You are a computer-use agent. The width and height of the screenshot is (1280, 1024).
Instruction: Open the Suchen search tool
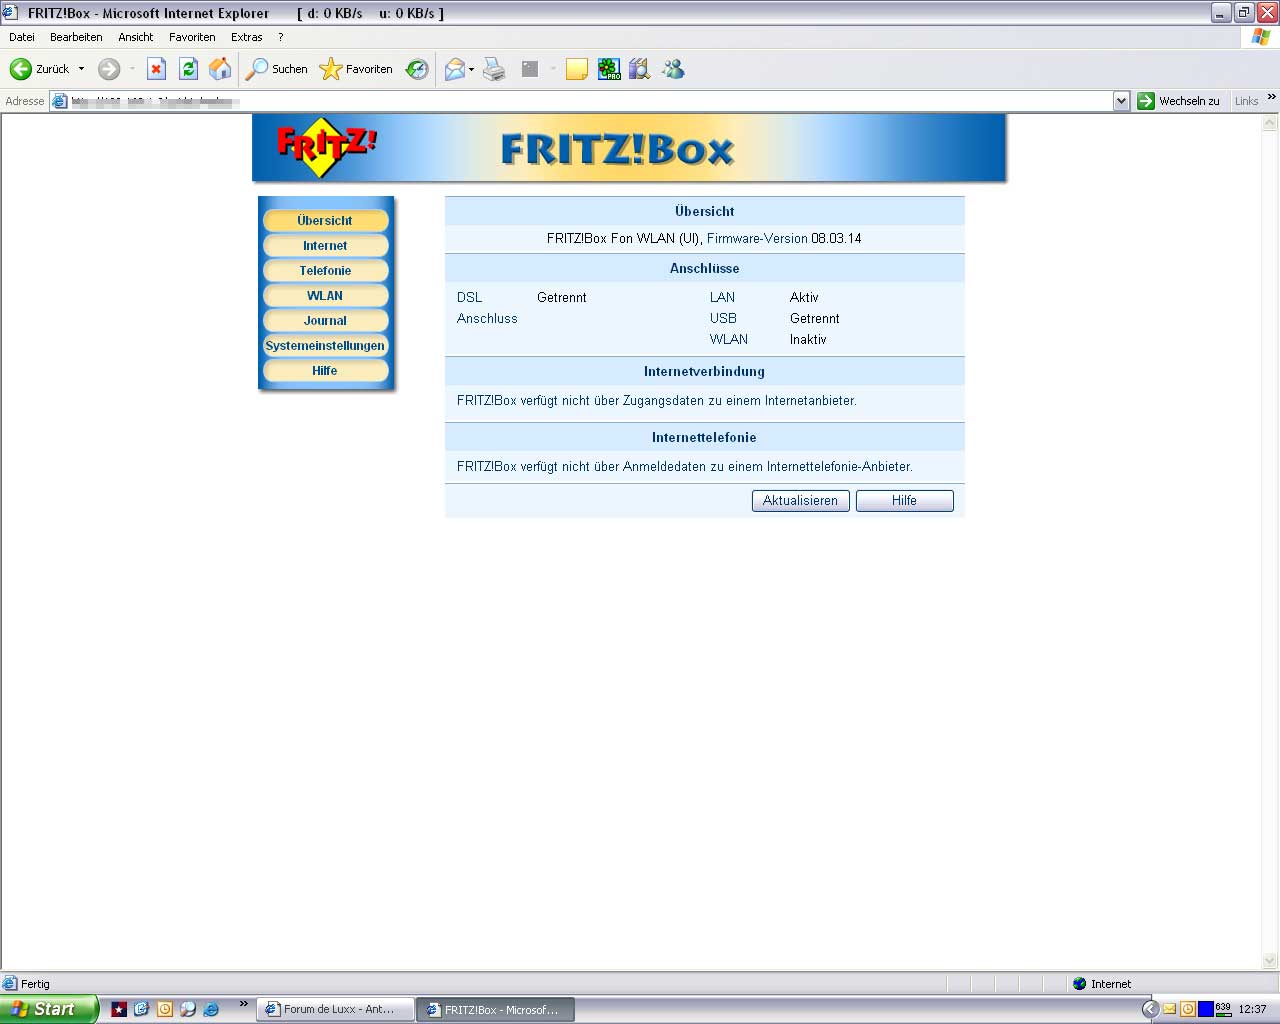click(277, 69)
